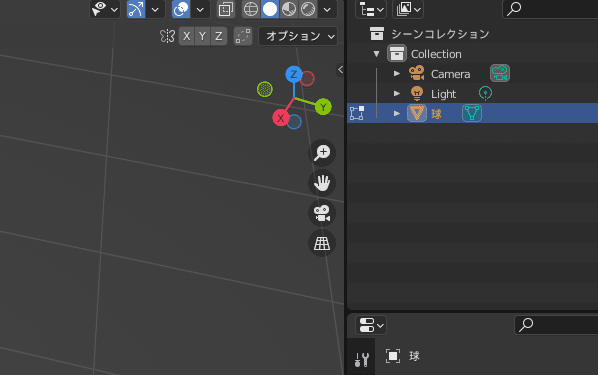Image resolution: width=598 pixels, height=375 pixels.
Task: Click the green Y axis gizmo
Action: (x=323, y=107)
